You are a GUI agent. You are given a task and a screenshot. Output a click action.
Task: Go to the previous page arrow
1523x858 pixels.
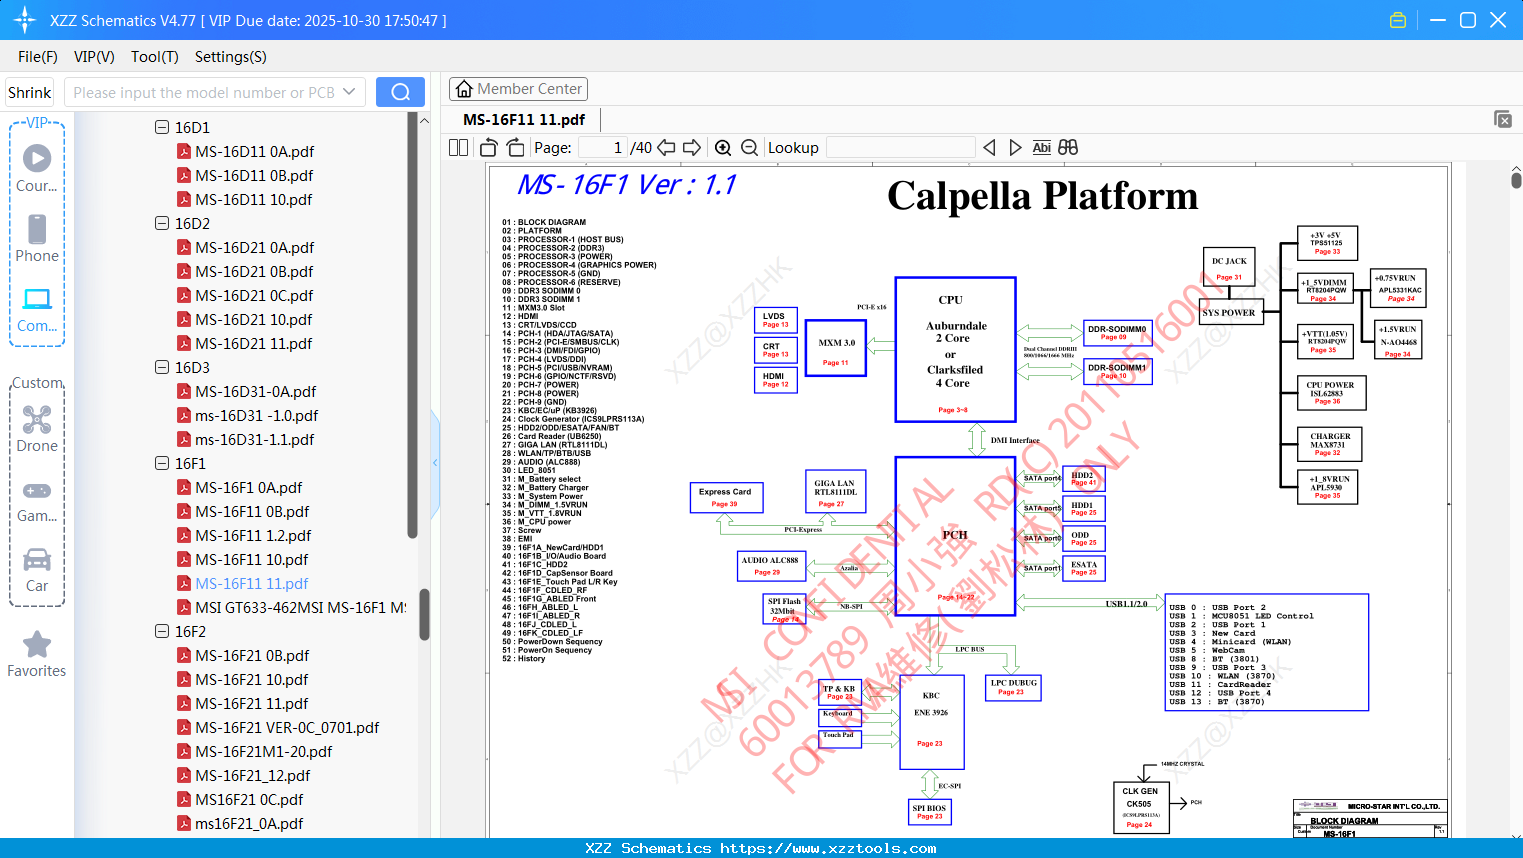click(x=666, y=147)
